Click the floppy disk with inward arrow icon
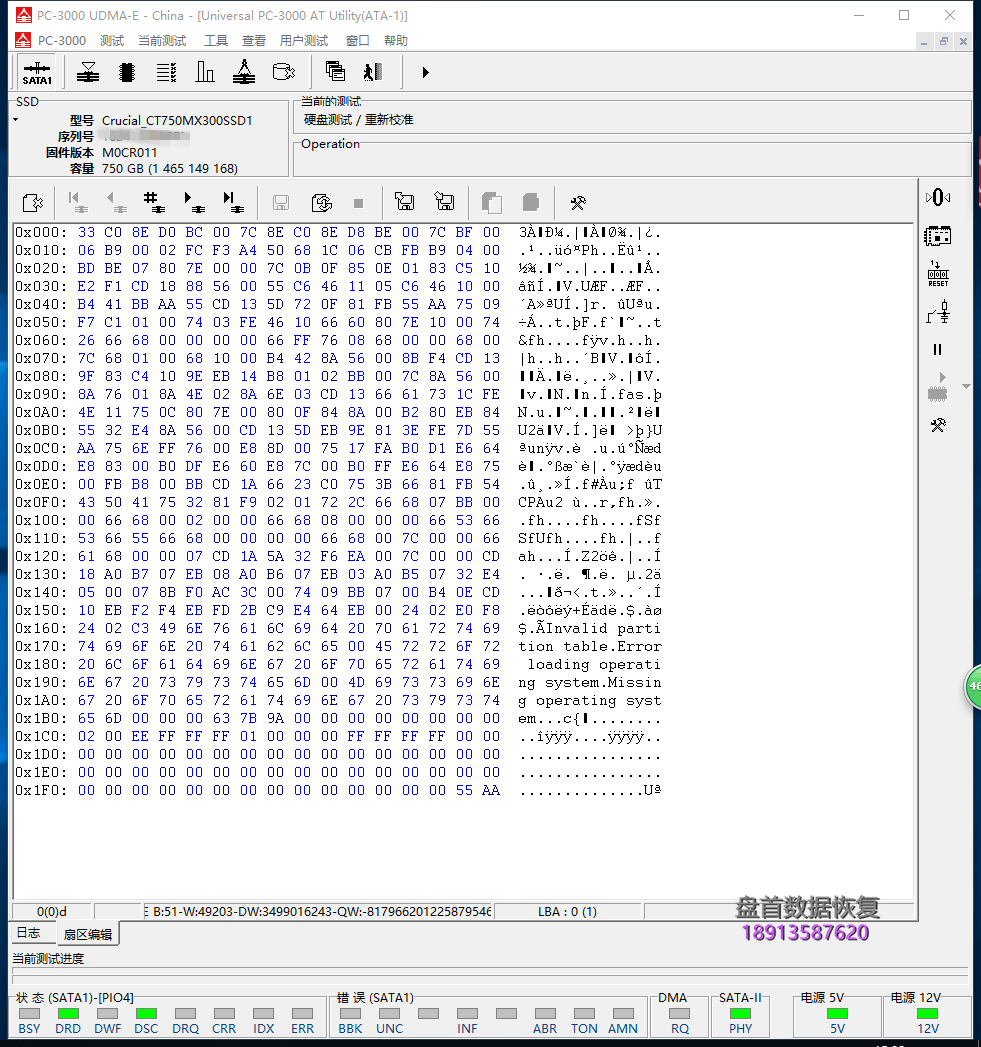 coord(444,202)
